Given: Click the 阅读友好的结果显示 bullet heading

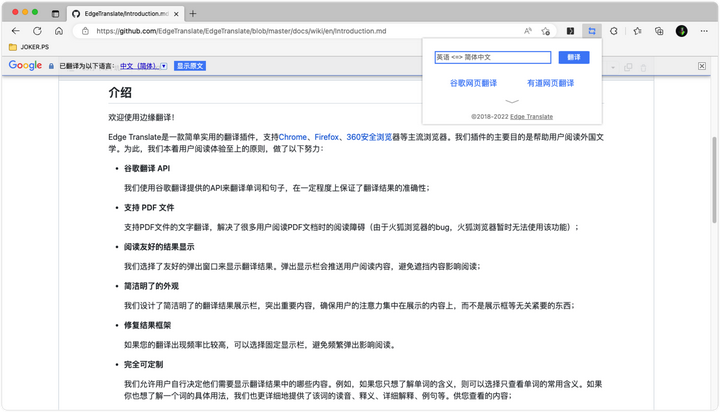Looking at the screenshot, I should click(x=159, y=247).
